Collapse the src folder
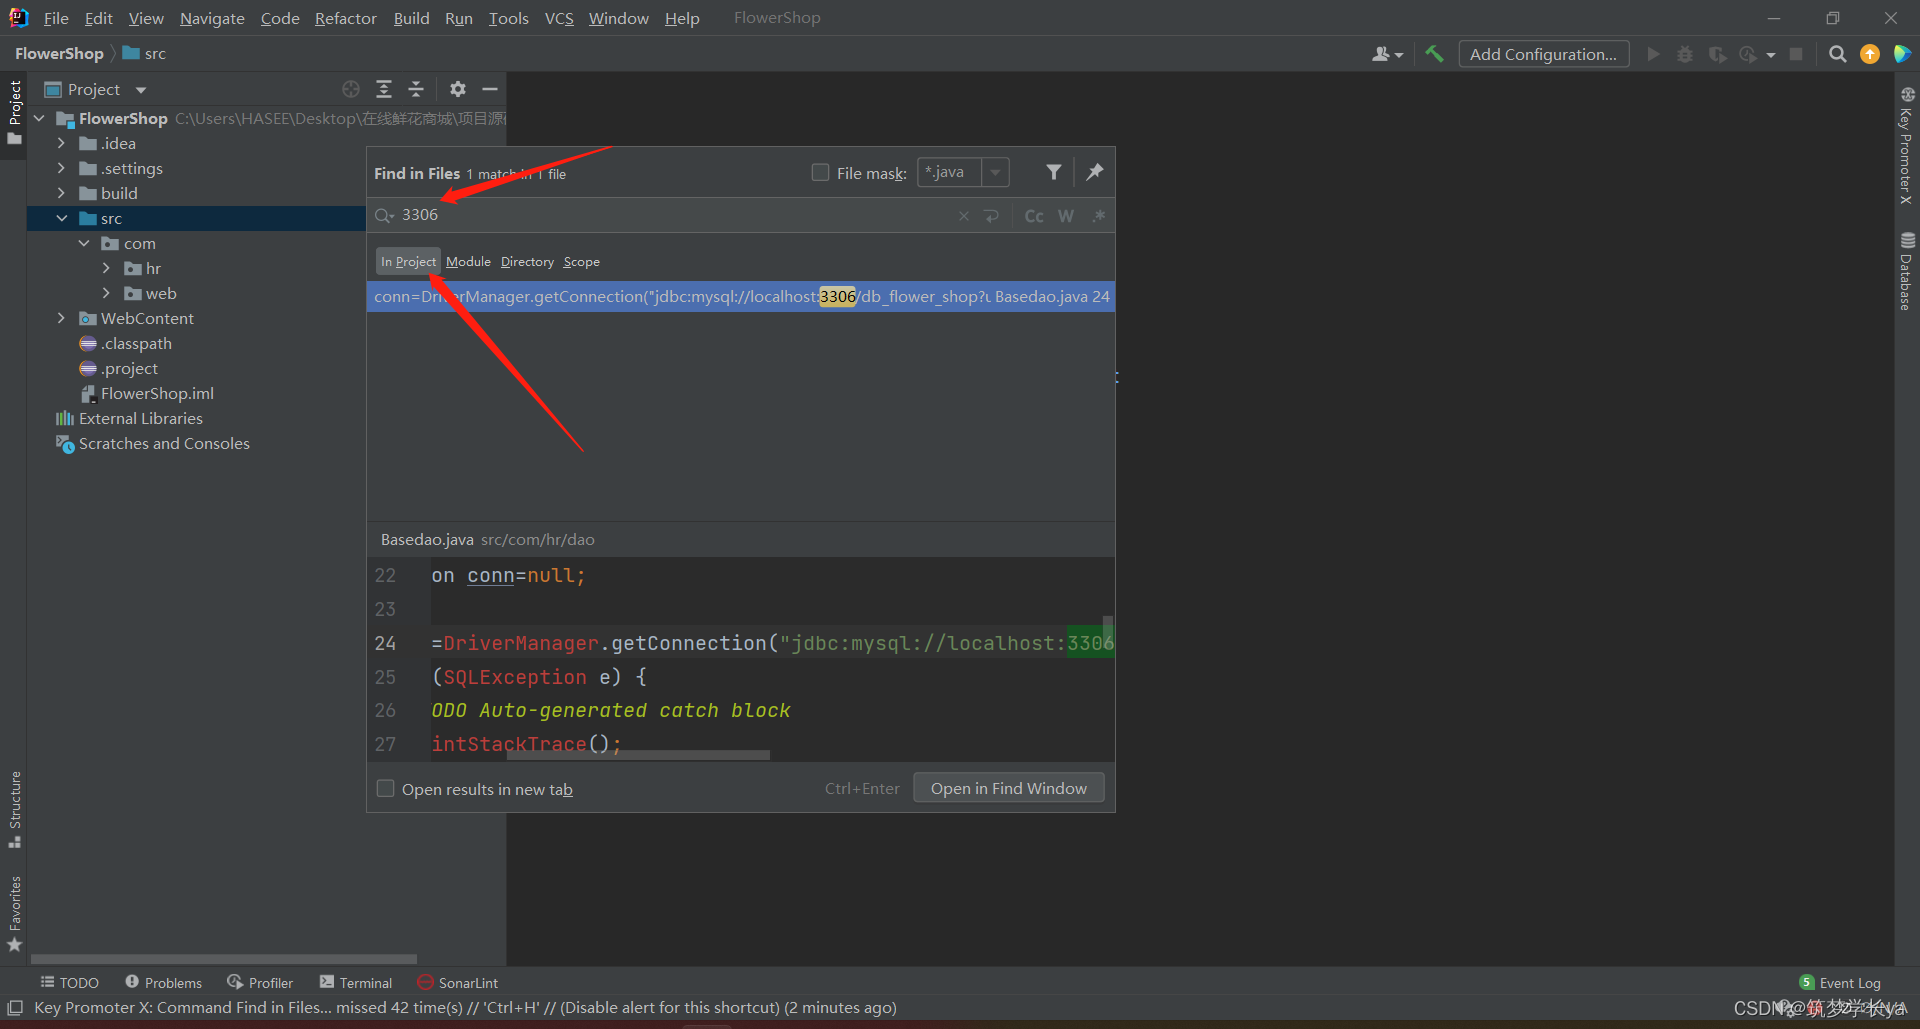The height and width of the screenshot is (1029, 1920). [x=61, y=218]
